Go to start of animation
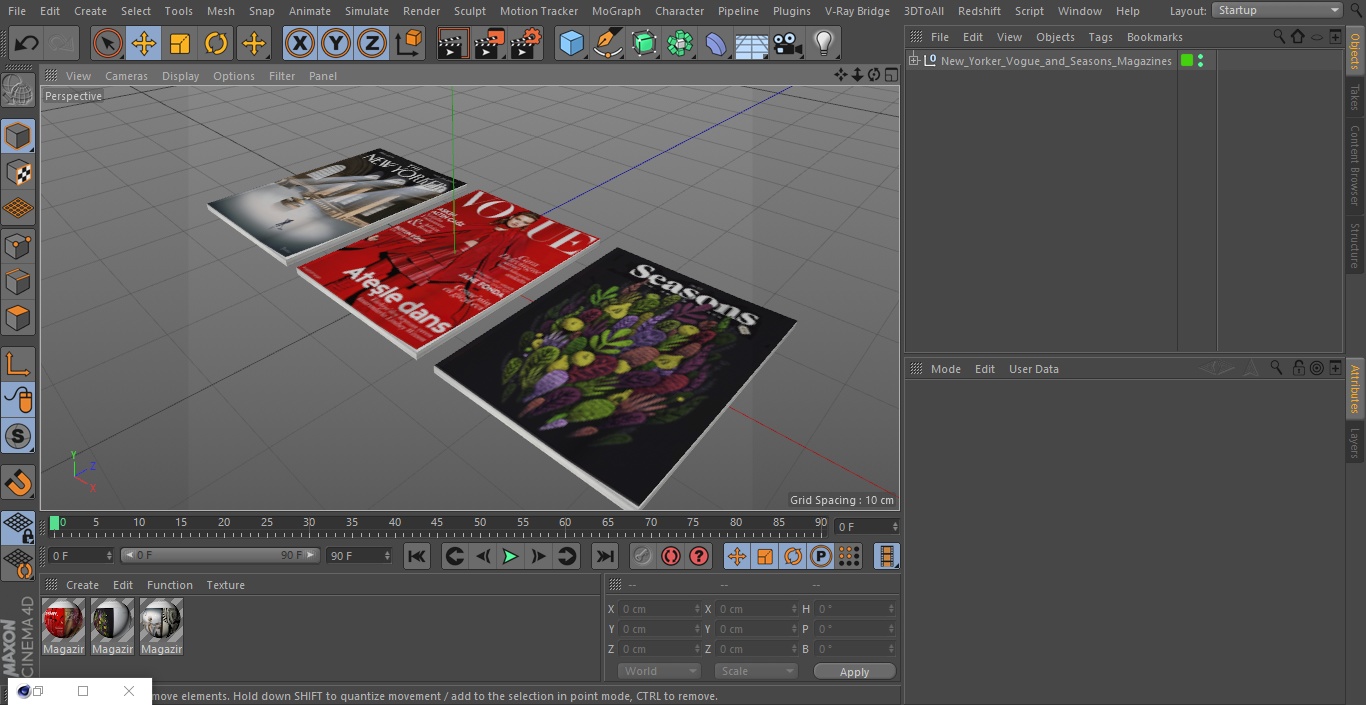 pos(417,556)
